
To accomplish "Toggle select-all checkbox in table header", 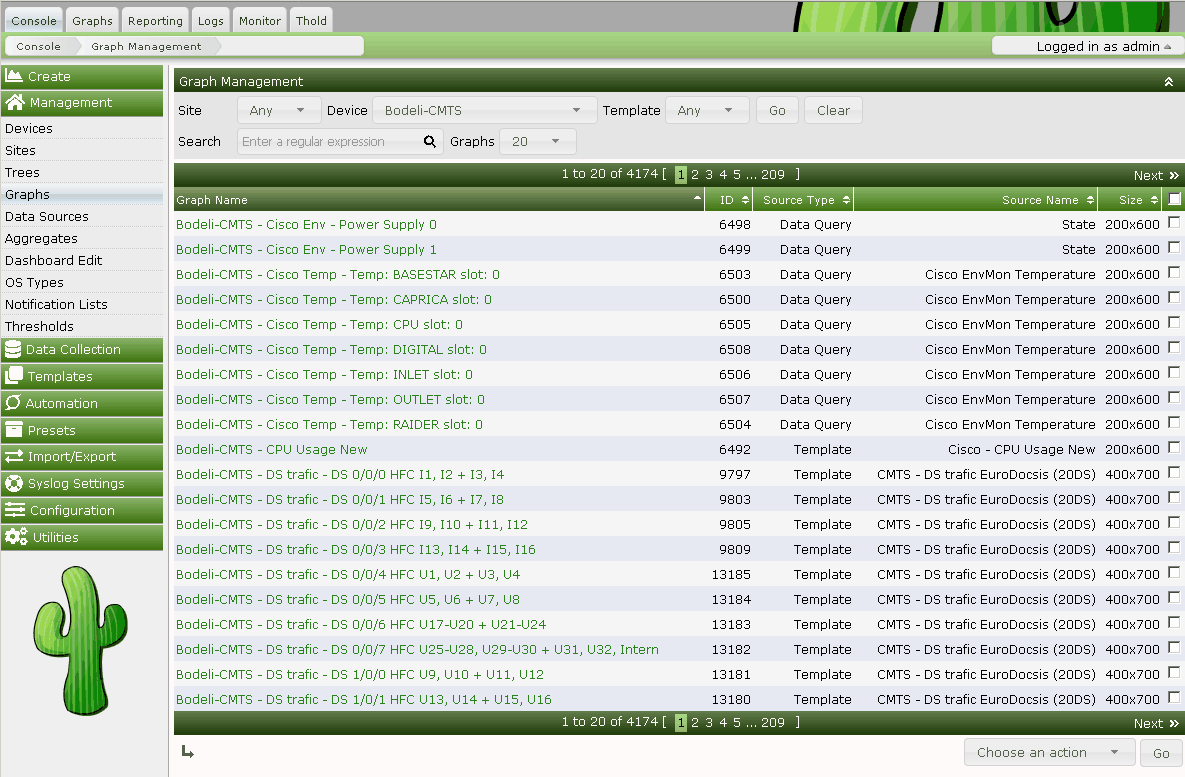I will click(1174, 199).
